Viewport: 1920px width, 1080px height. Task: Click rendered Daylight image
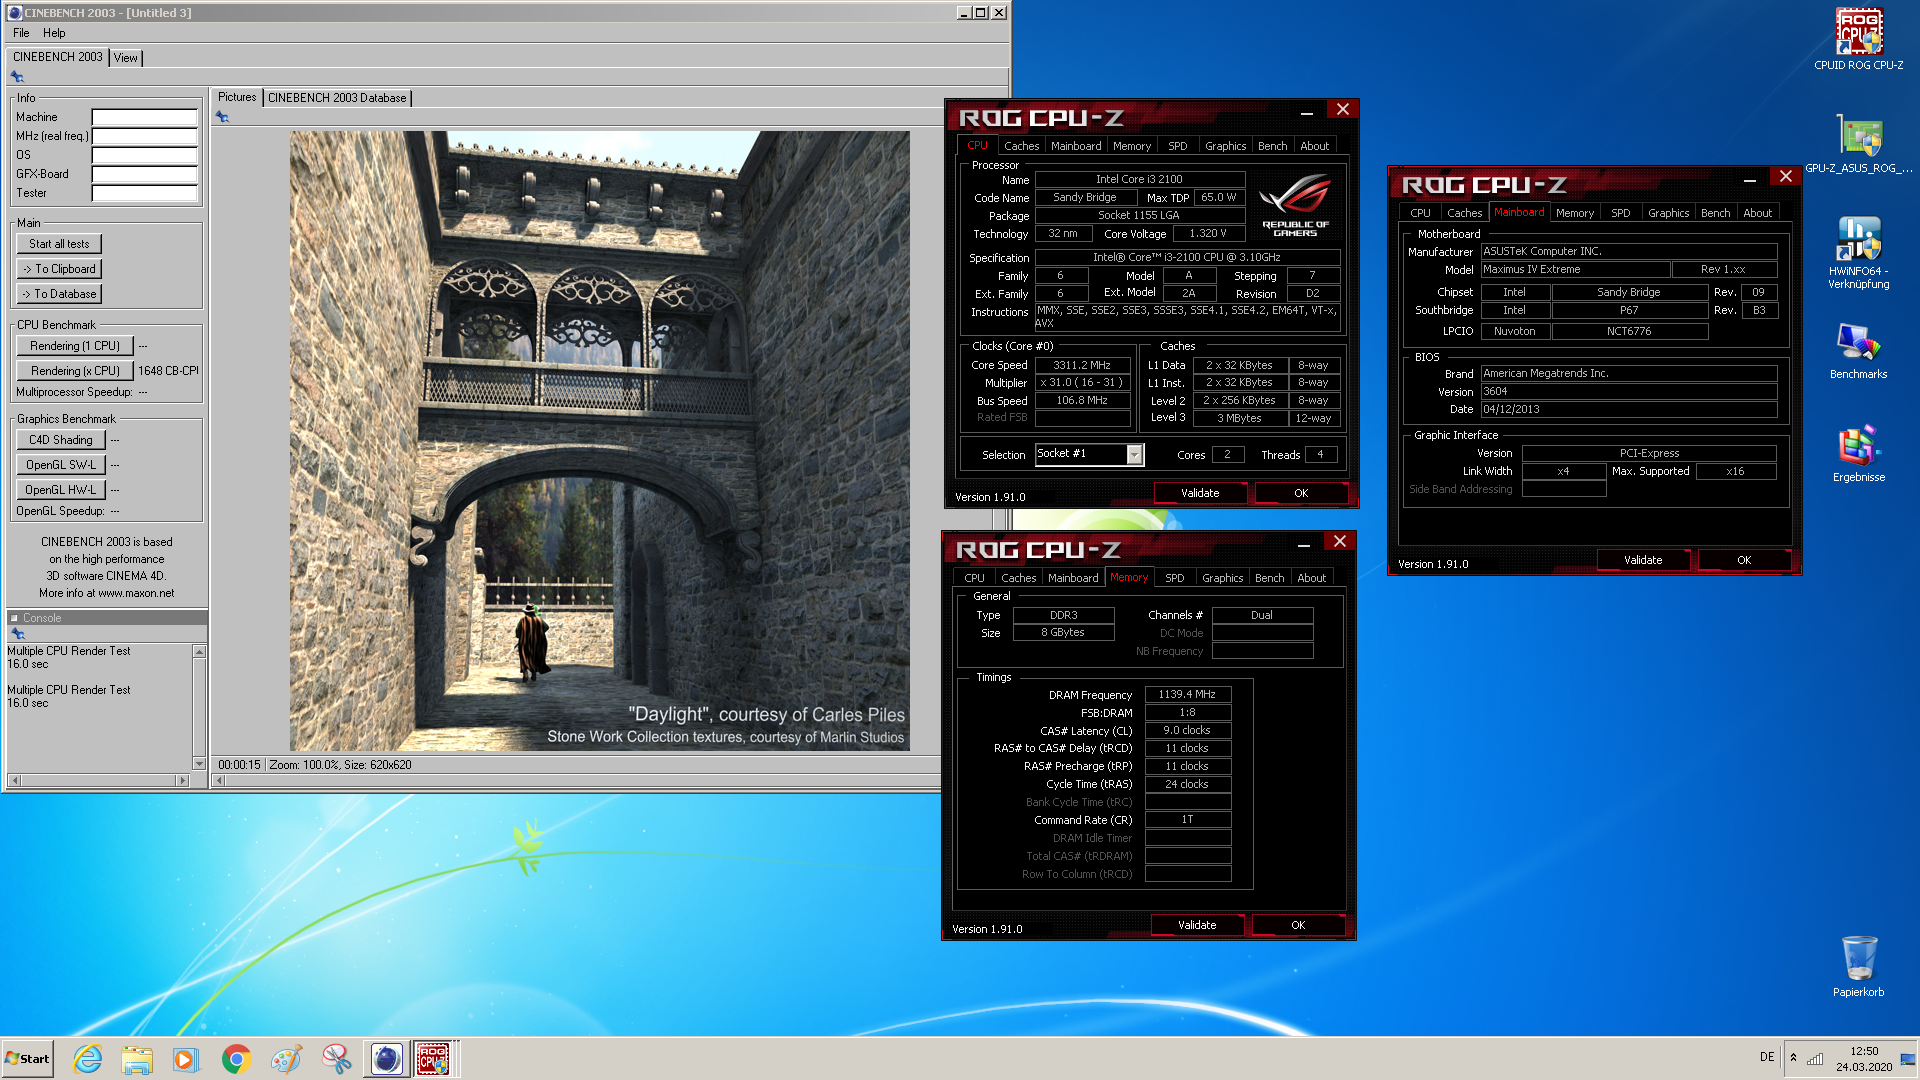pyautogui.click(x=600, y=441)
